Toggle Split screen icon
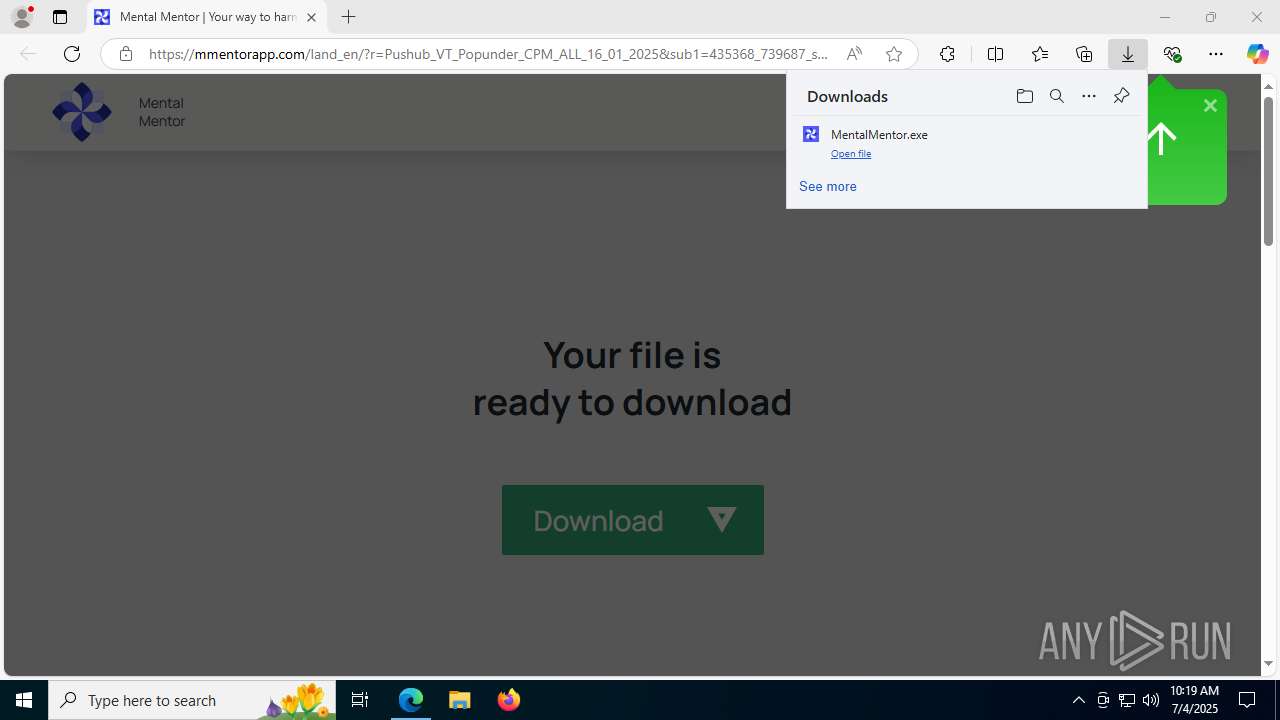The height and width of the screenshot is (720, 1280). (x=995, y=54)
